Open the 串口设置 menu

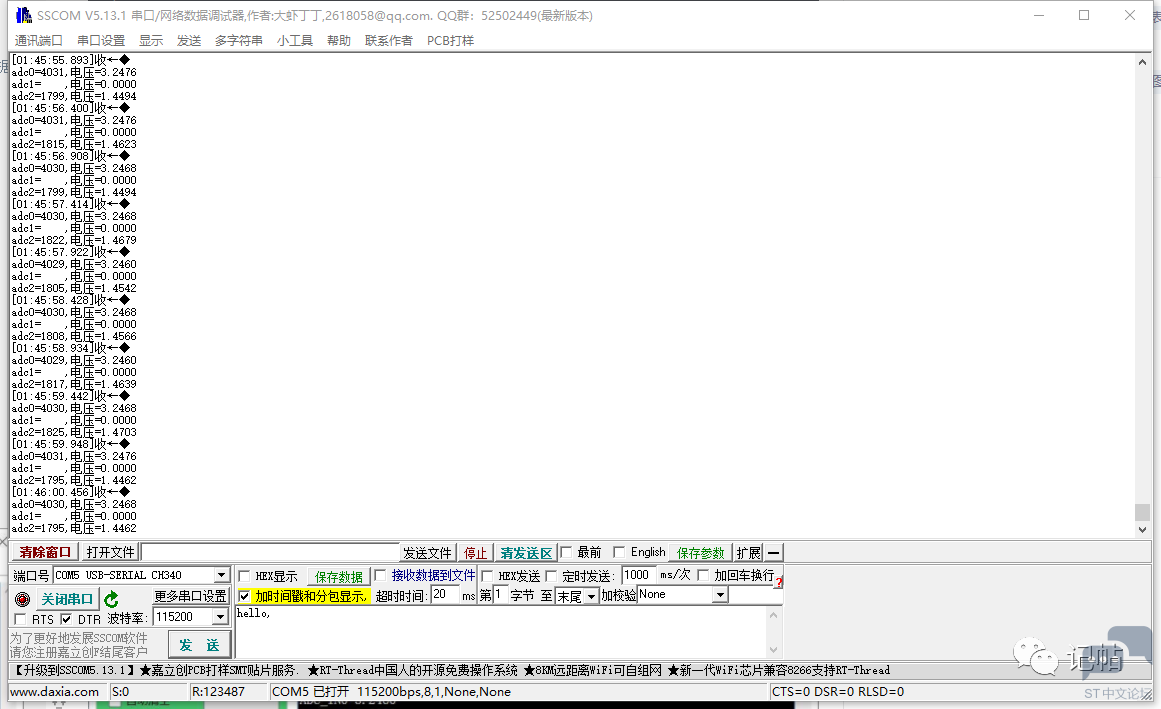101,41
